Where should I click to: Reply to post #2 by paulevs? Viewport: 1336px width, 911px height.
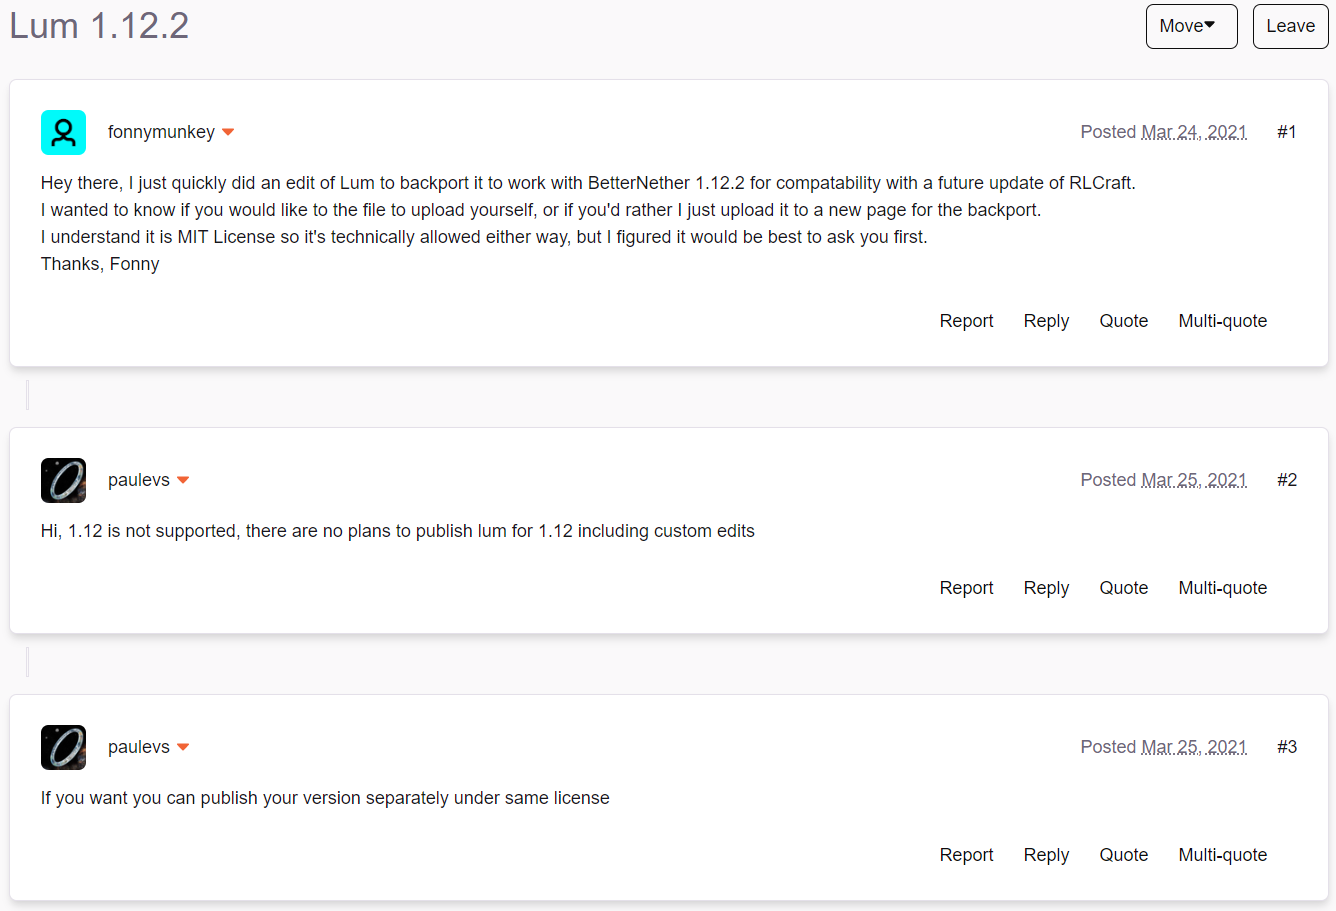coord(1046,588)
